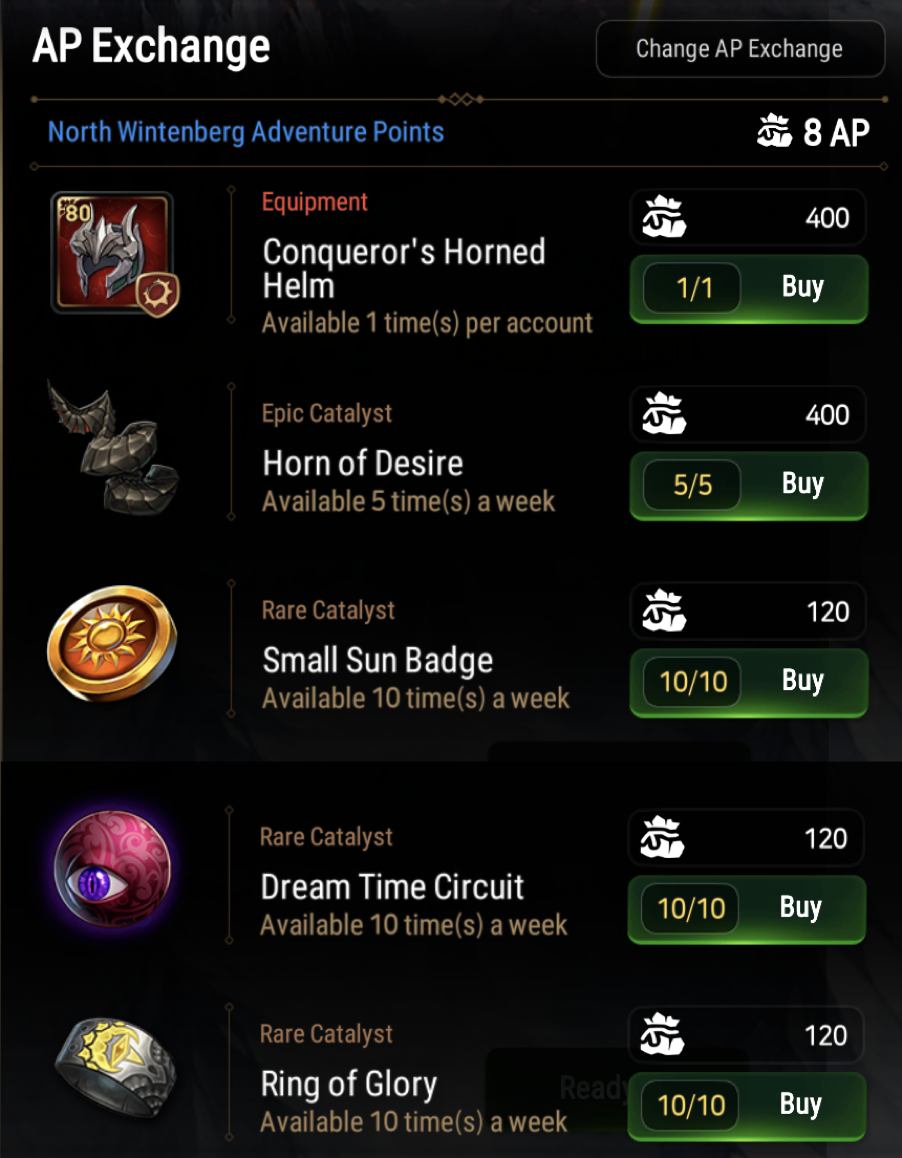Click the AP icon next to Small Sun Badge's price
Viewport: 902px width, 1158px height.
[x=660, y=610]
